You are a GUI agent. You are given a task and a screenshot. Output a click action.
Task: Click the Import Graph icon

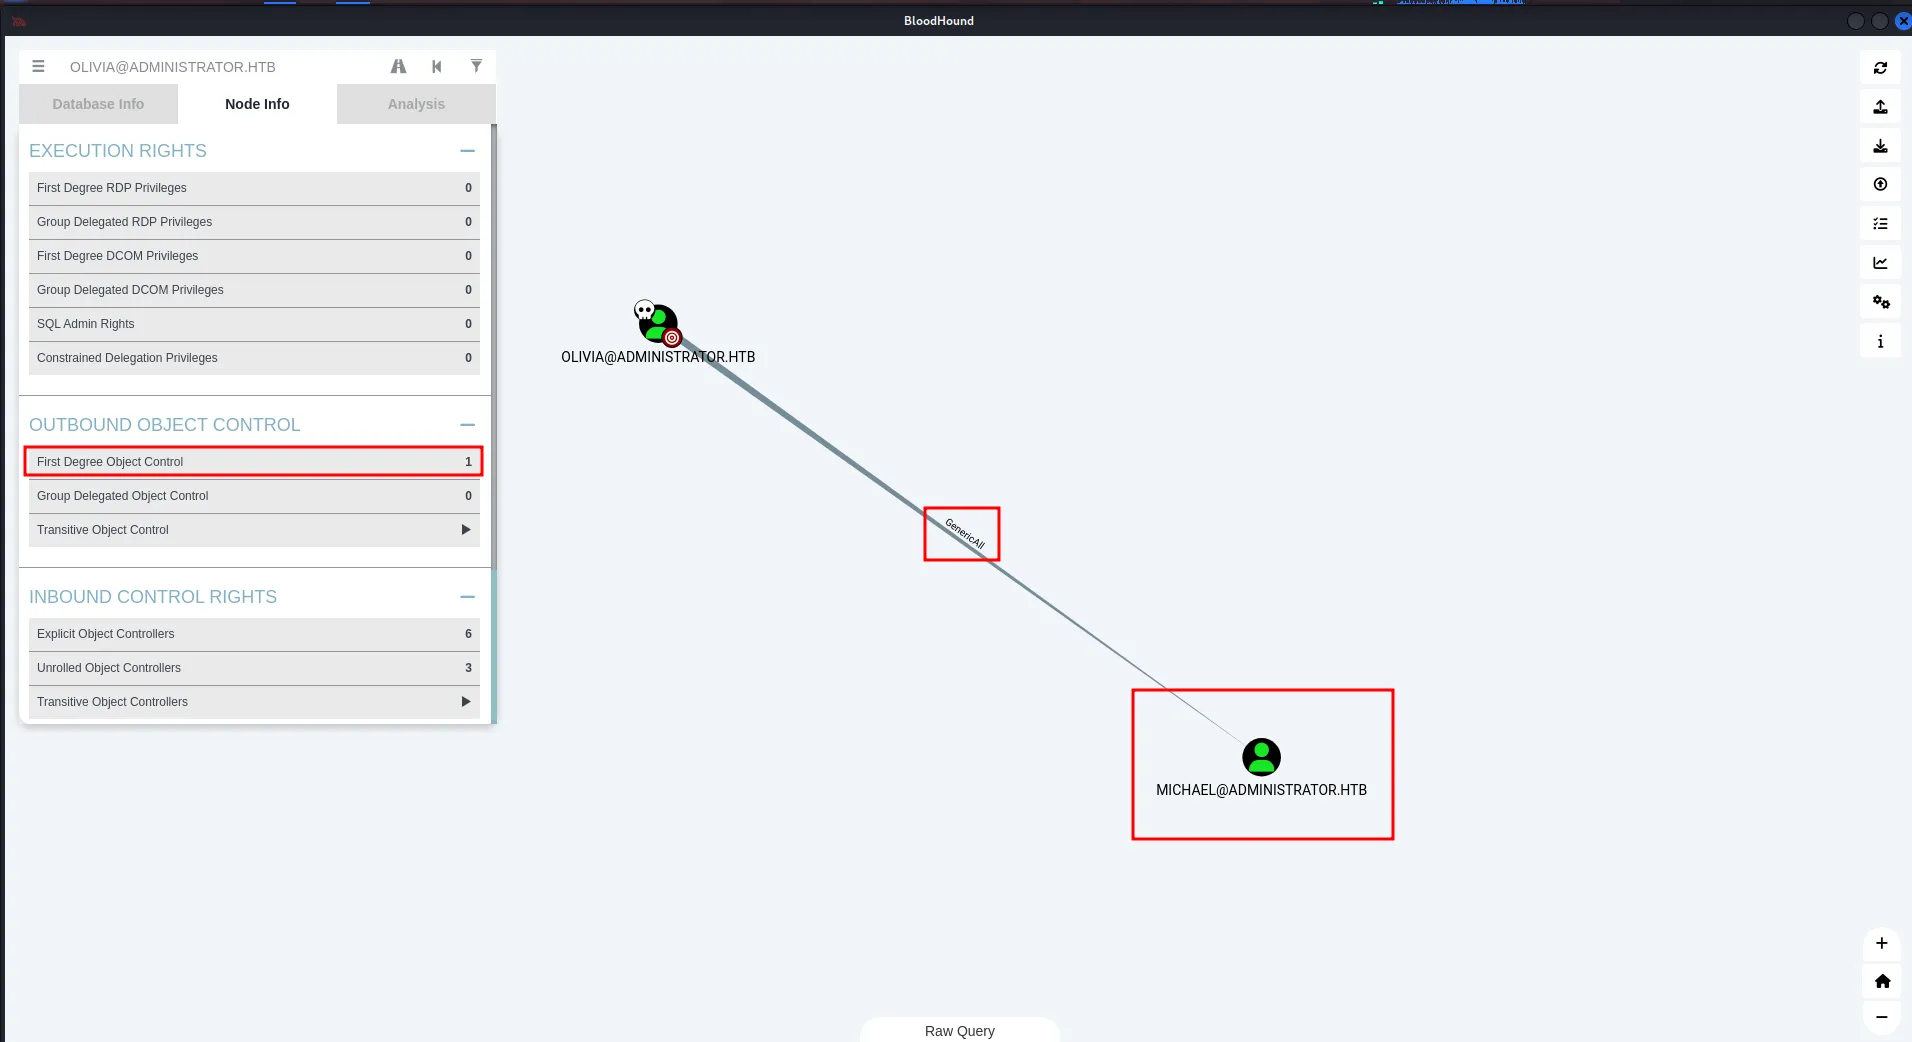pos(1880,146)
